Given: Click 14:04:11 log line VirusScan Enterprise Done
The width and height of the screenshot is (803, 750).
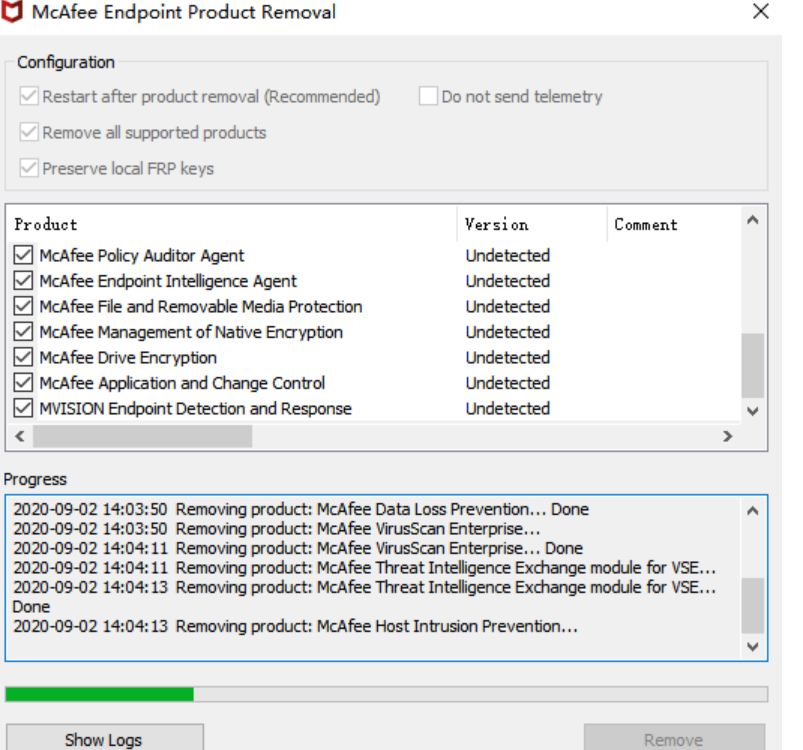Looking at the screenshot, I should pyautogui.click(x=298, y=548).
